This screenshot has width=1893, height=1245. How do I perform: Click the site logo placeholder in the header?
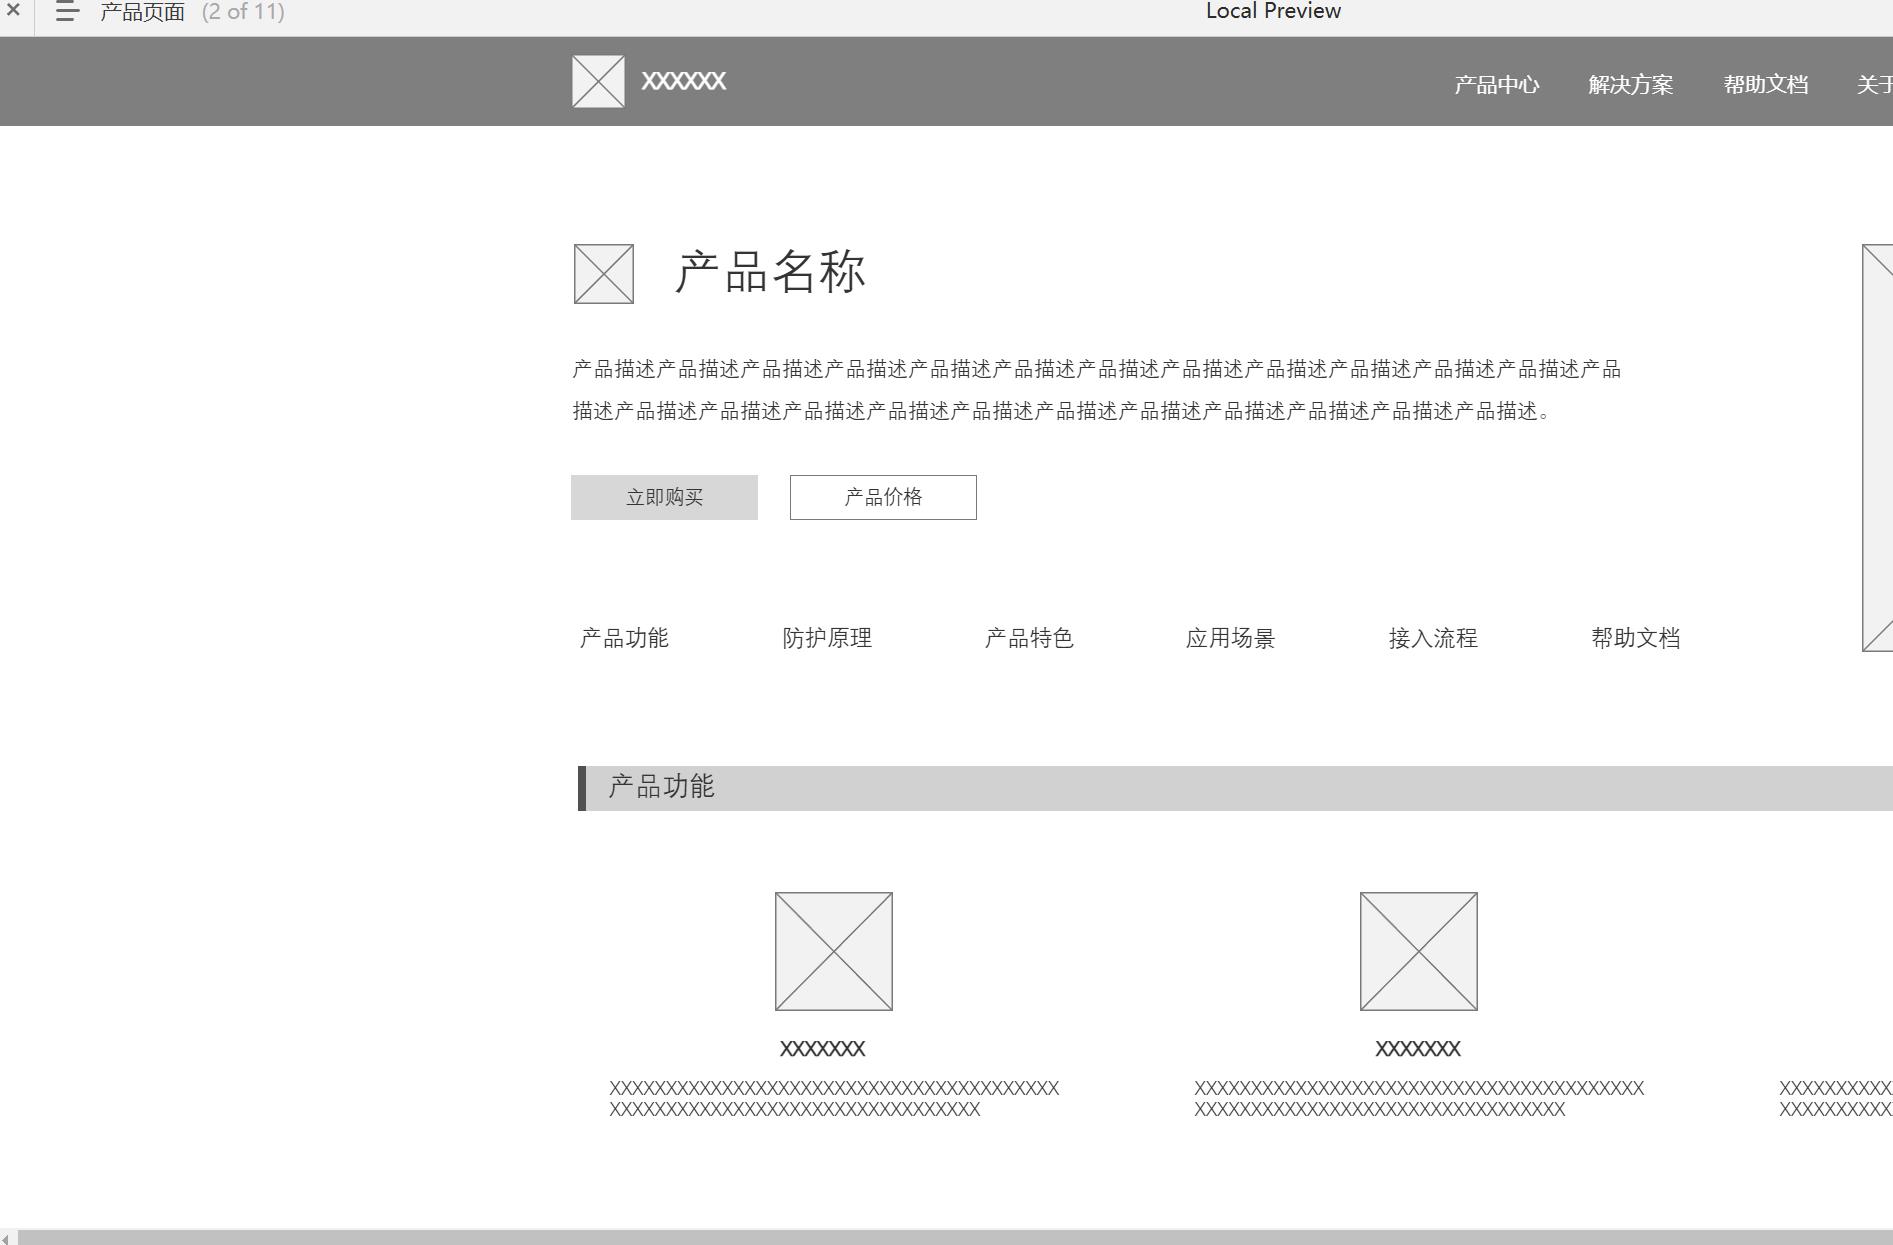[x=598, y=81]
